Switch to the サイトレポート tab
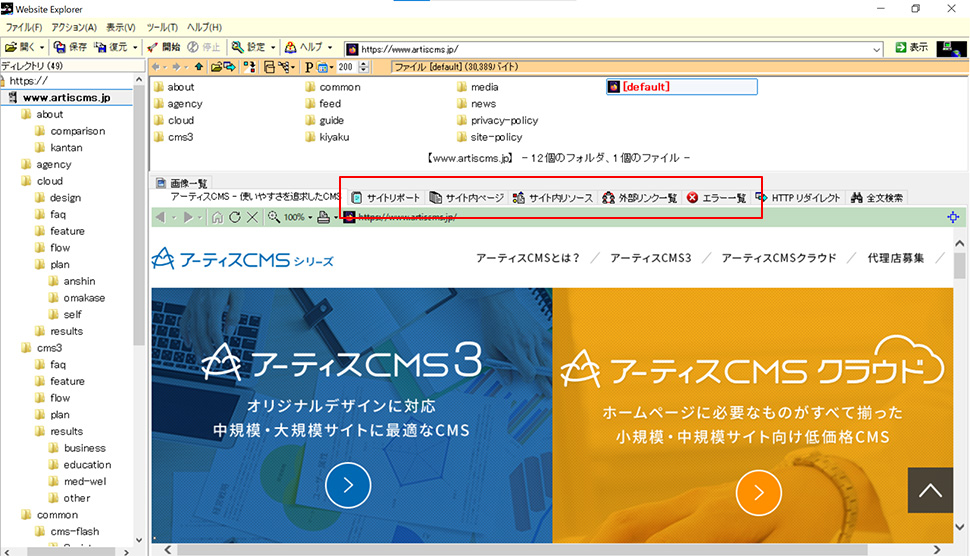 [386, 198]
